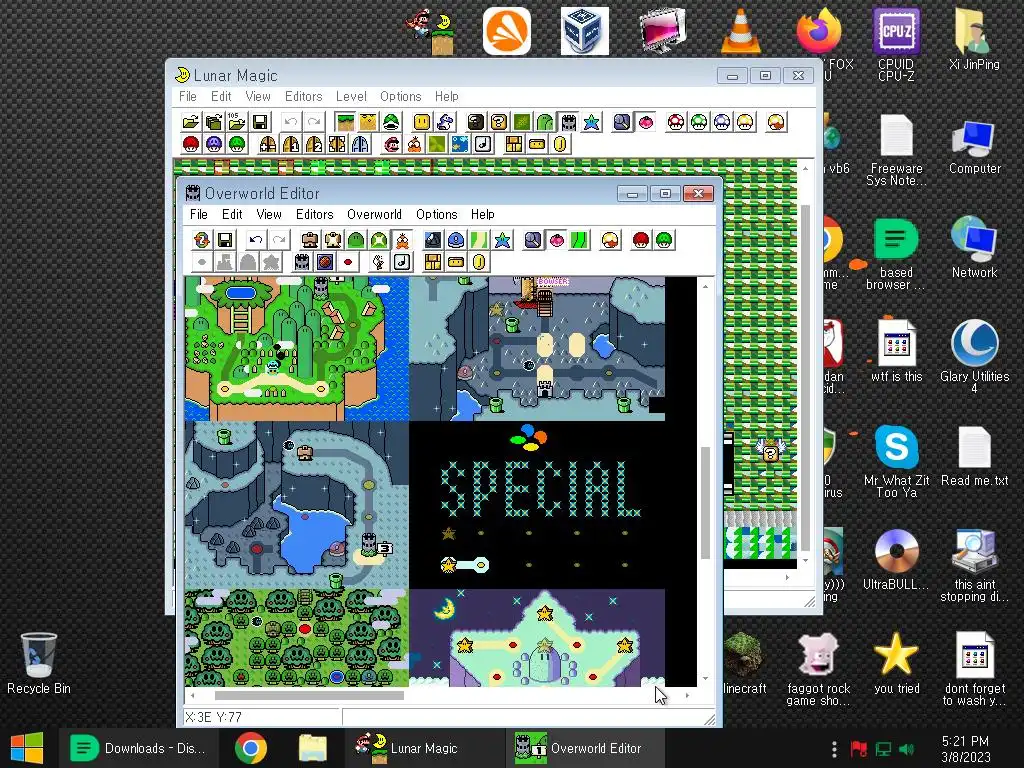
Task: Select green hill with X icon
Action: click(379, 240)
